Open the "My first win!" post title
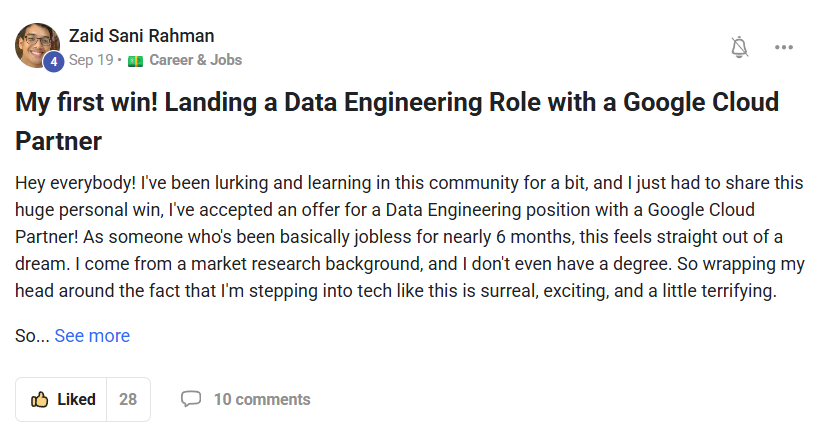The image size is (826, 429). point(397,103)
